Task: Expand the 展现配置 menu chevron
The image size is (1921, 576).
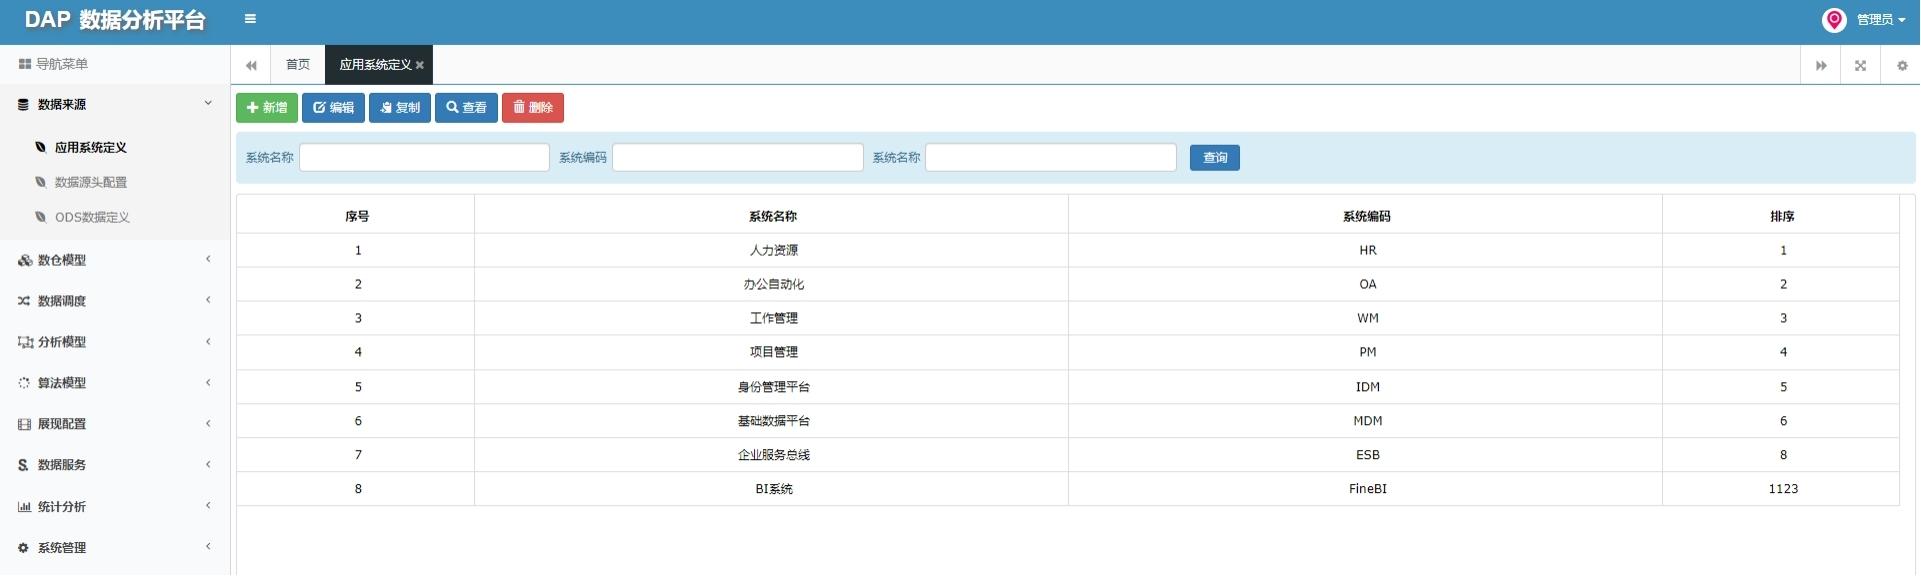Action: pos(208,424)
